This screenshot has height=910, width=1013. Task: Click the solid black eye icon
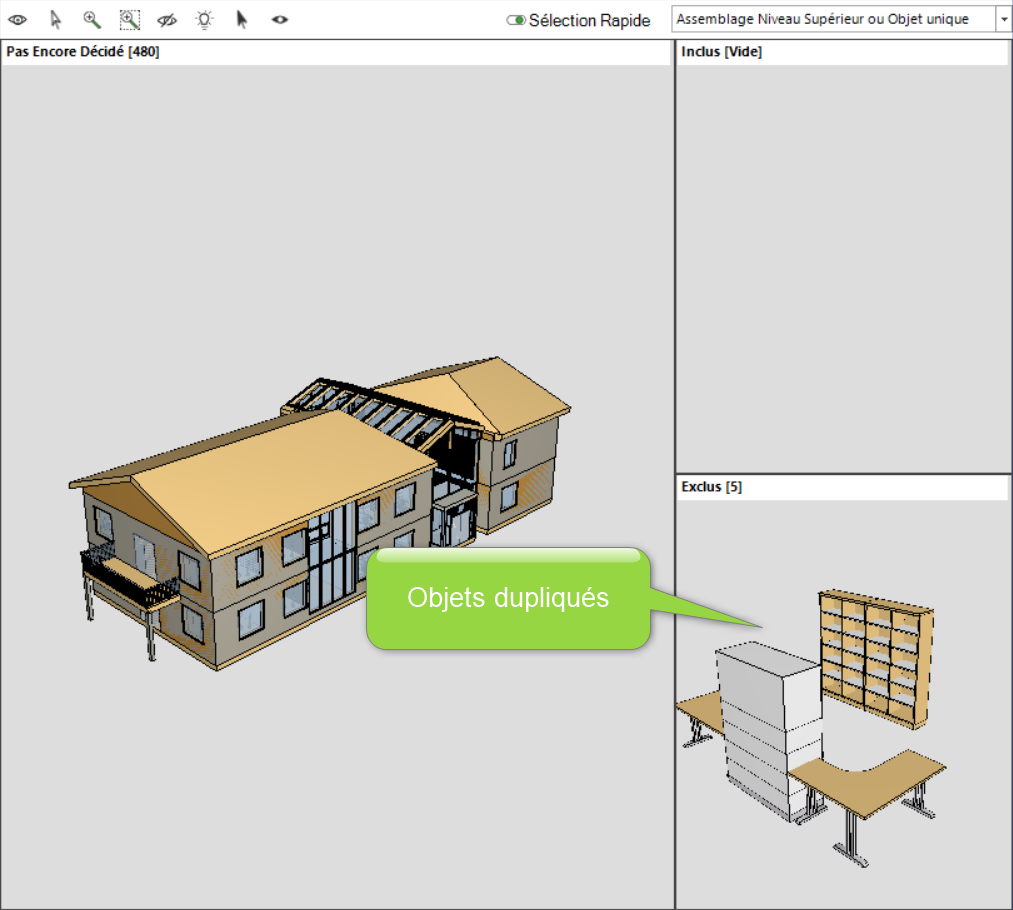tap(280, 19)
